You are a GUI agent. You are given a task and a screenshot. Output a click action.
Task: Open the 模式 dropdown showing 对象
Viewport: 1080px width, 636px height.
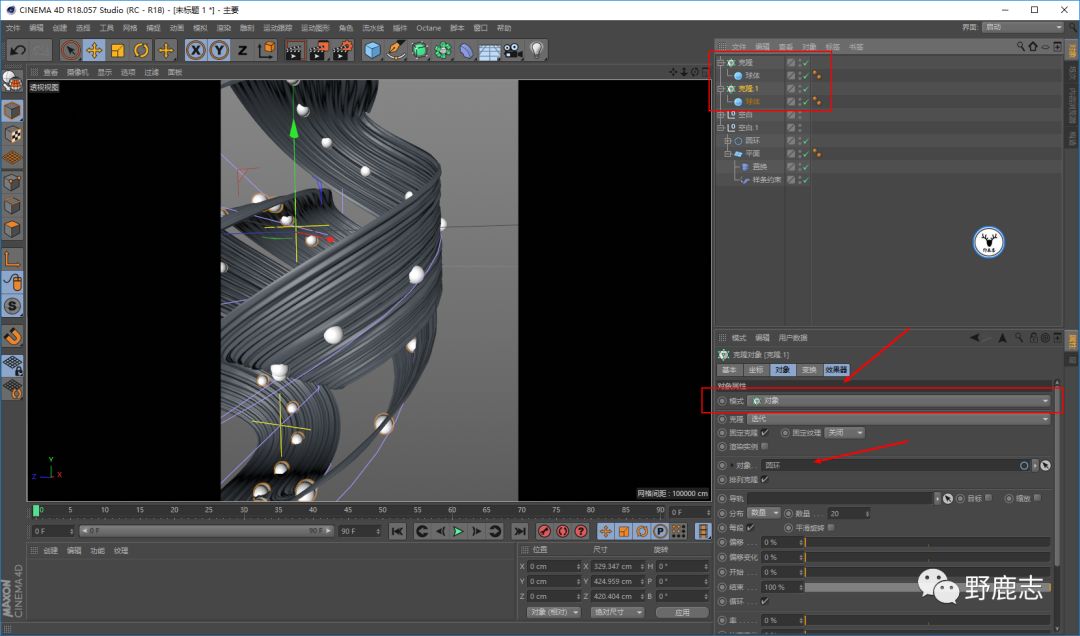[899, 401]
